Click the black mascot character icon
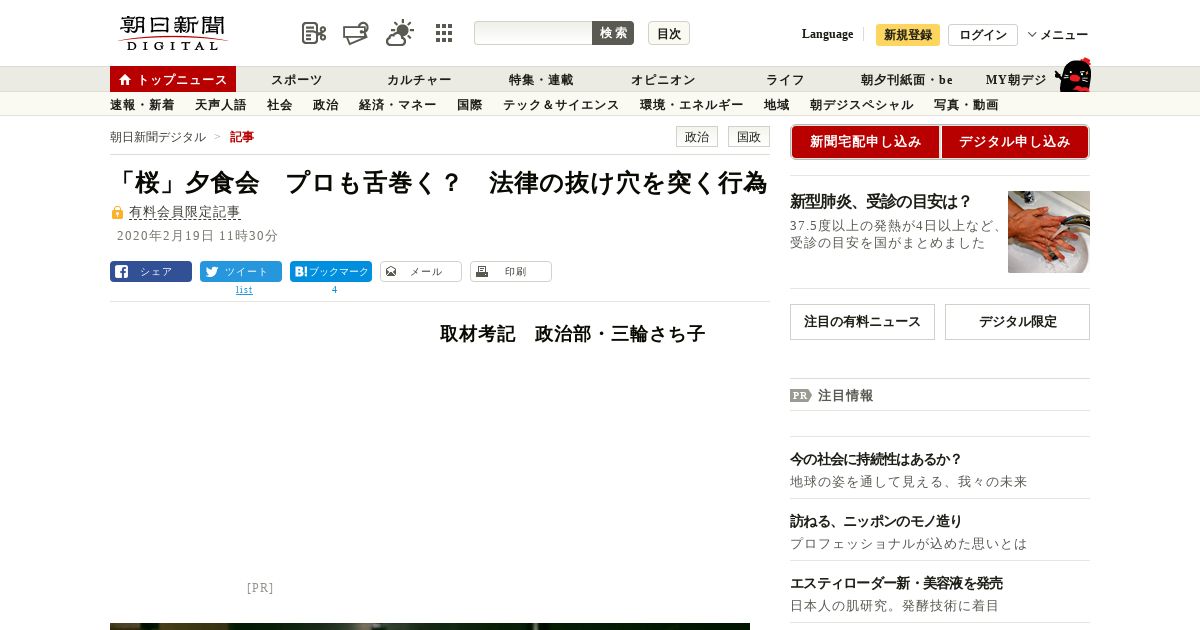The height and width of the screenshot is (630, 1200). pos(1073,76)
